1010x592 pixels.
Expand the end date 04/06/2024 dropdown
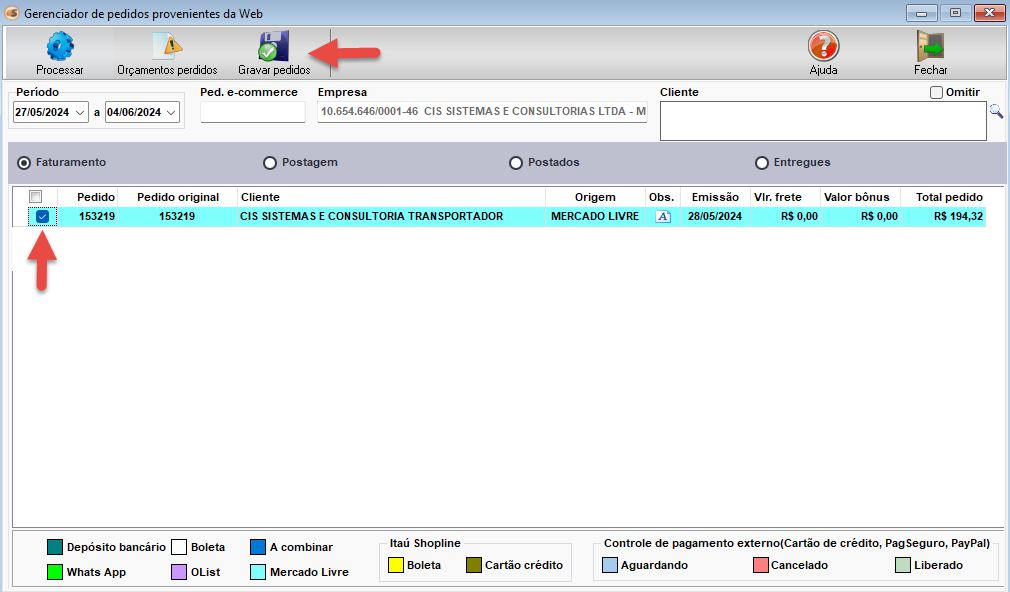click(172, 113)
